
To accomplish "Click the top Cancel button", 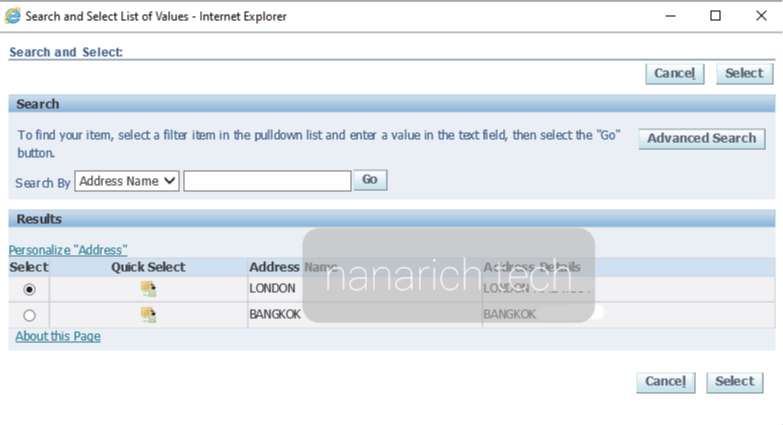I will (675, 73).
